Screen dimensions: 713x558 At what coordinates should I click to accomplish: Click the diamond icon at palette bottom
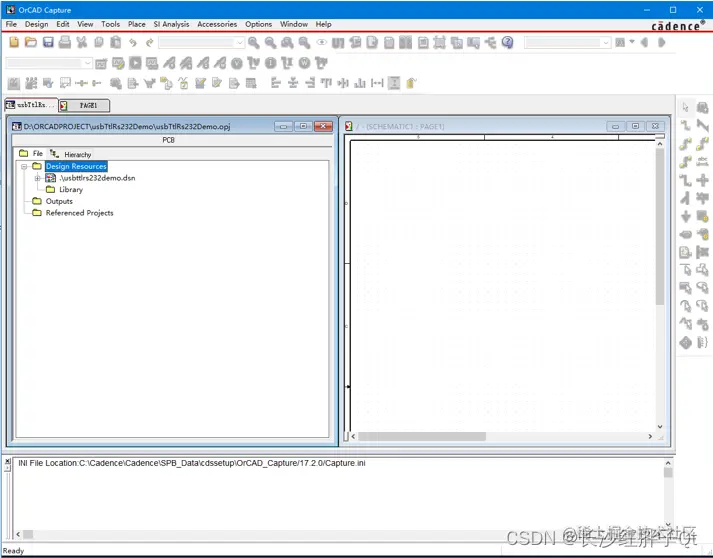[686, 342]
